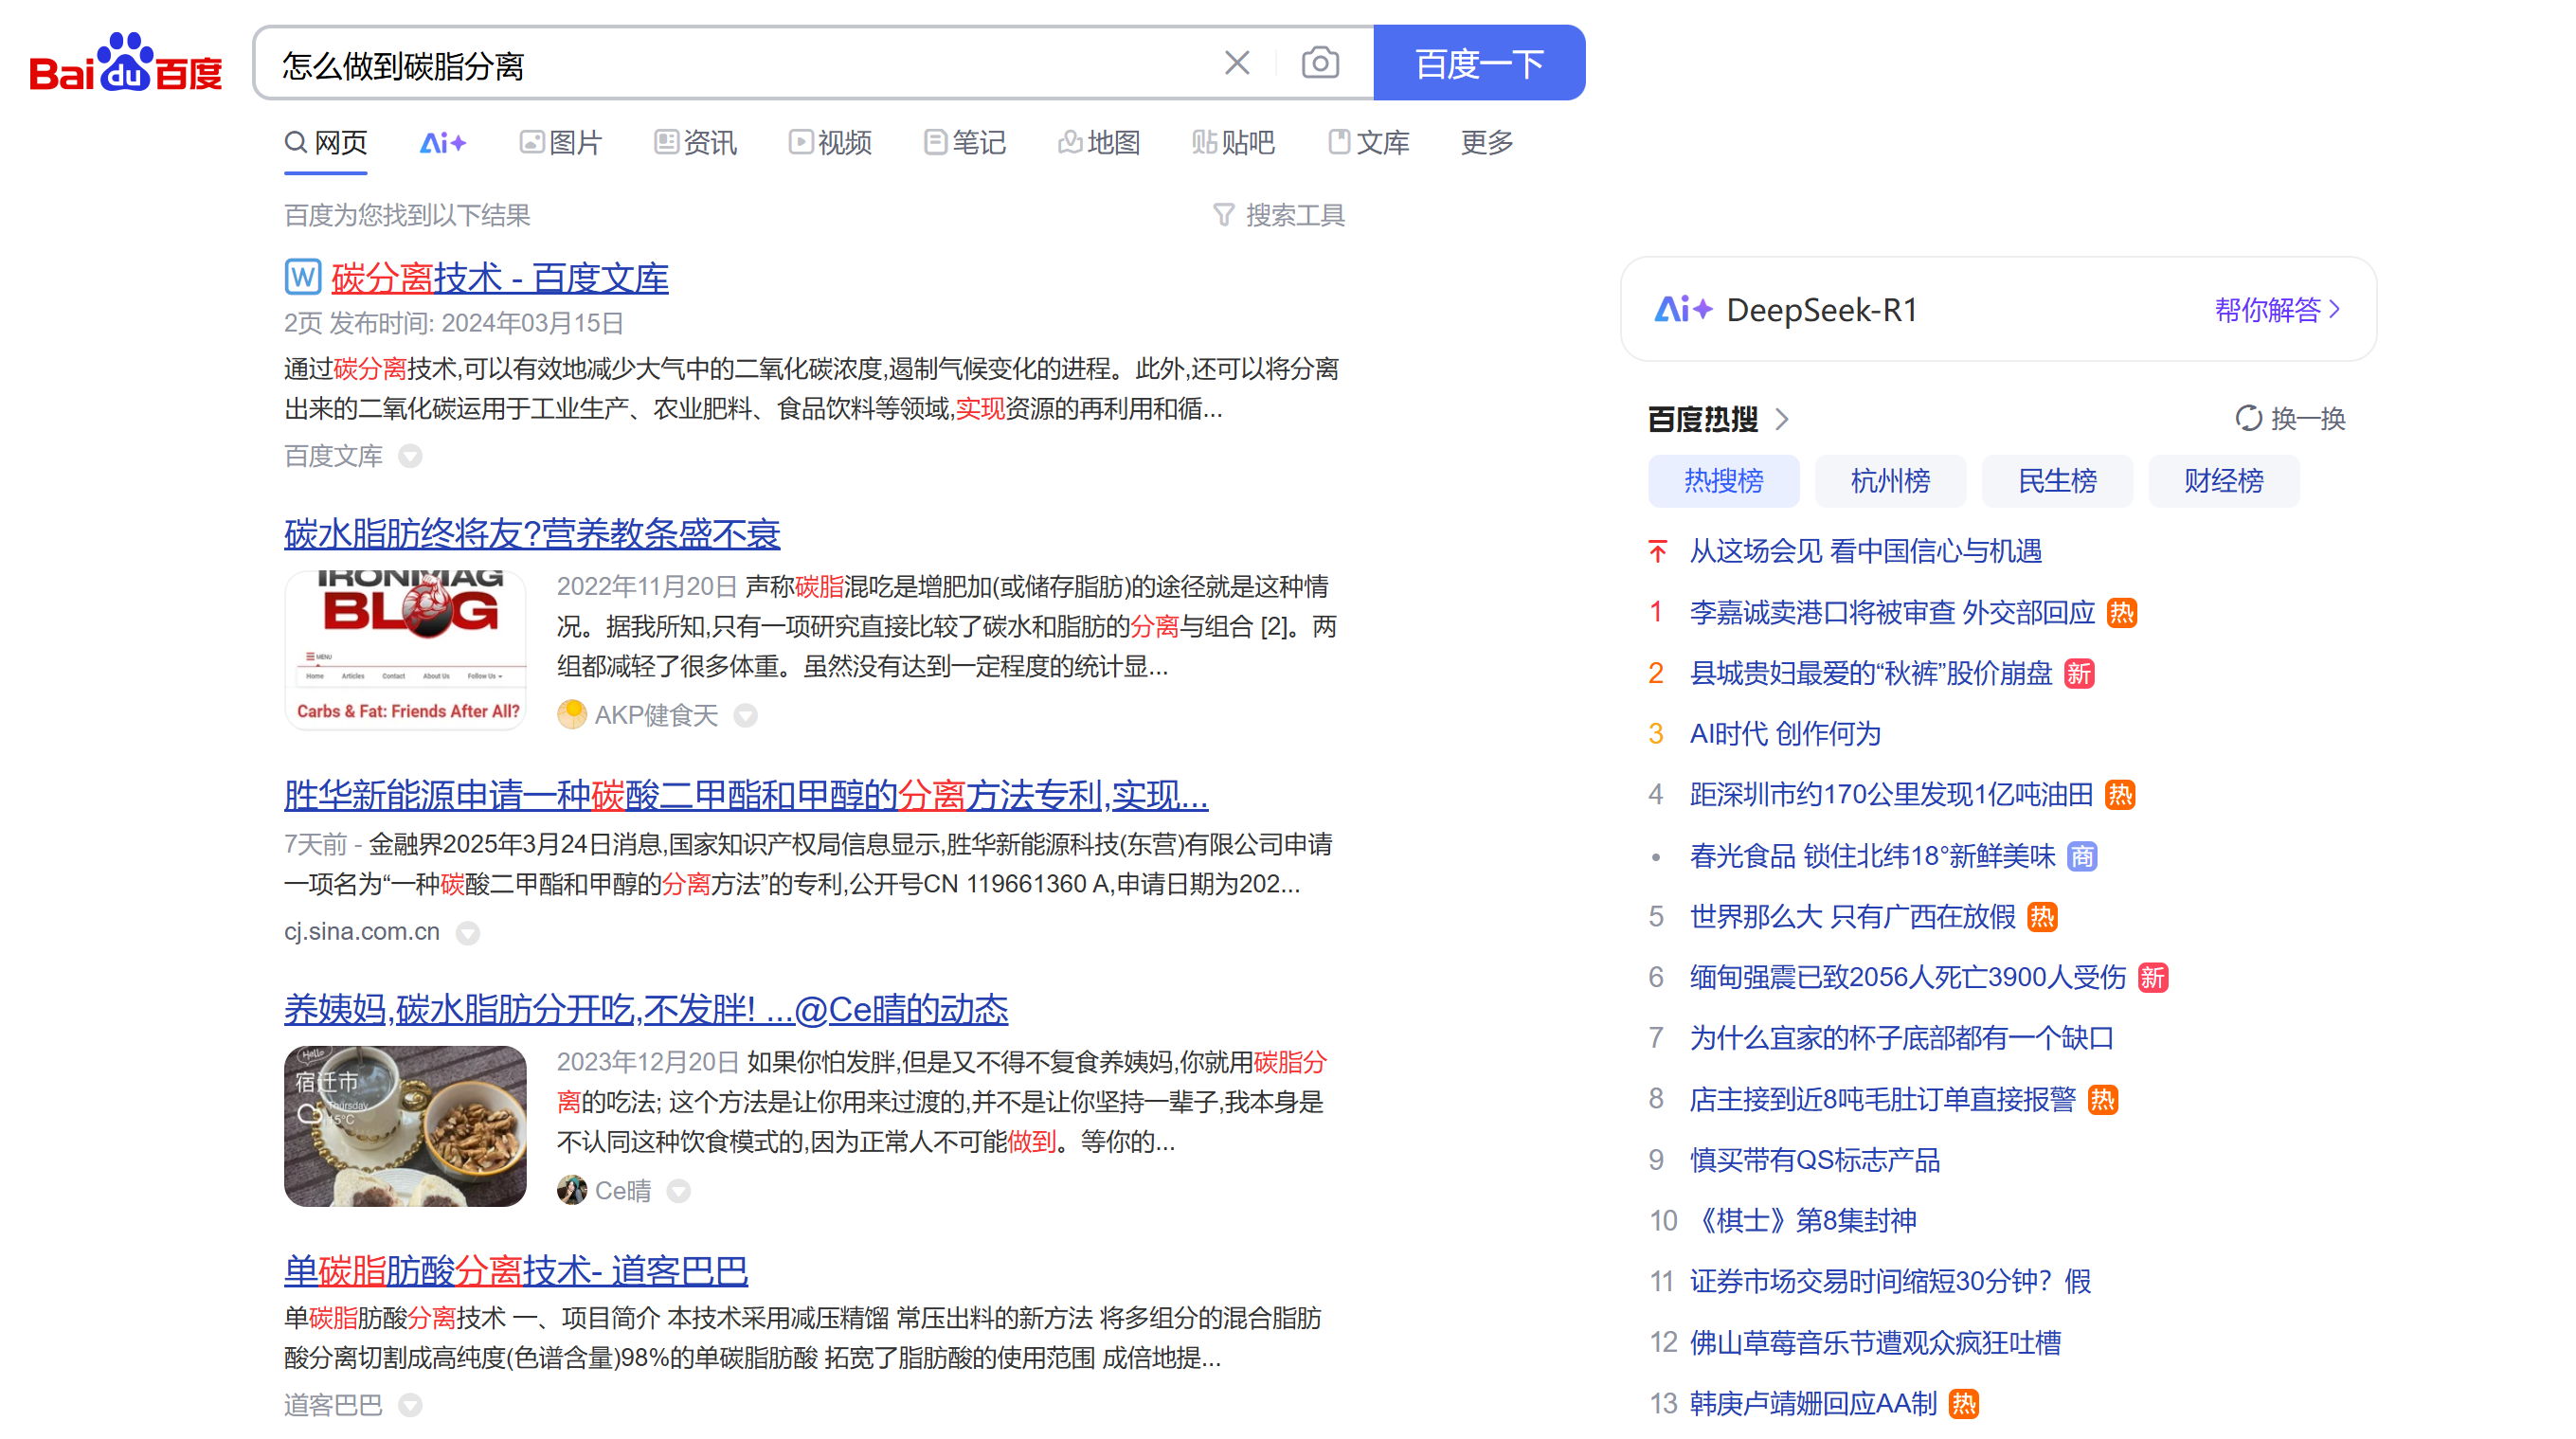Switch to 视频 tab
Screen dimensions: 2576x1439
pyautogui.click(x=830, y=143)
